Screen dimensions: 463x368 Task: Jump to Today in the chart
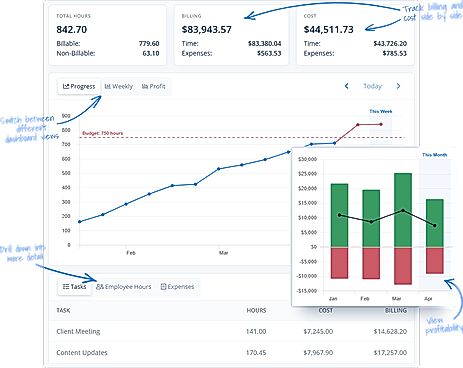pyautogui.click(x=372, y=86)
